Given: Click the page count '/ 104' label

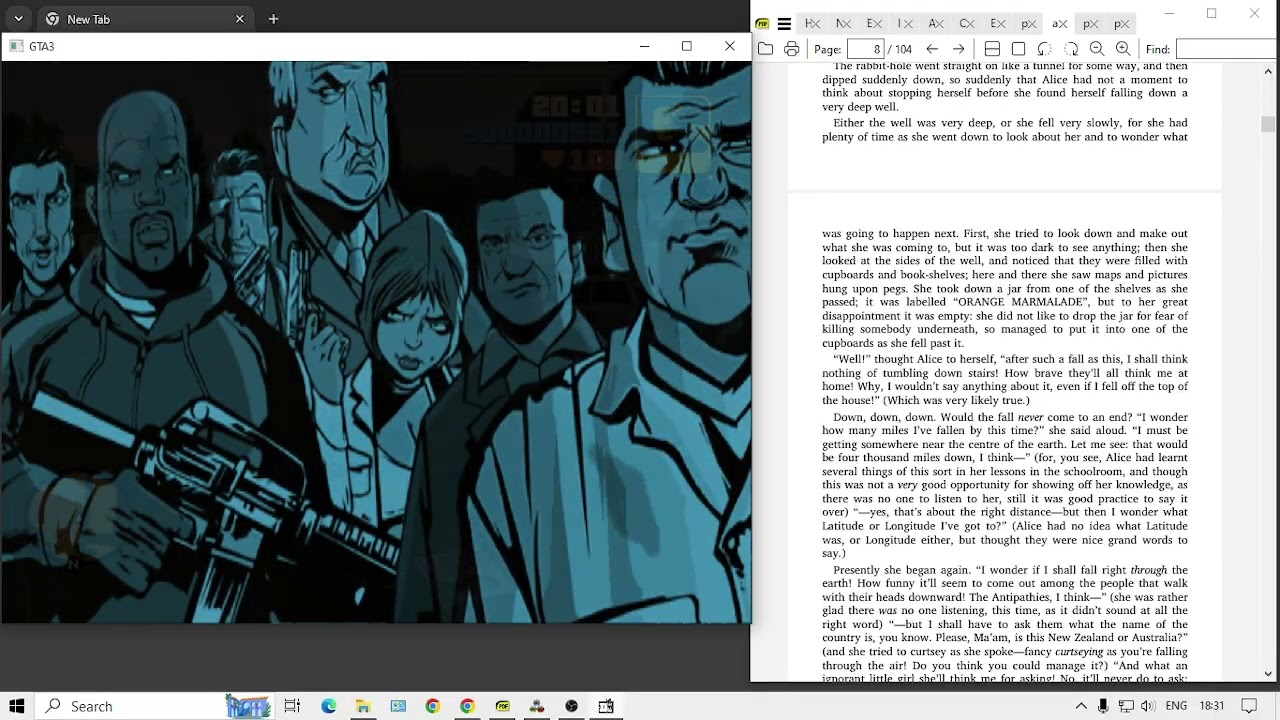Looking at the screenshot, I should click(901, 49).
